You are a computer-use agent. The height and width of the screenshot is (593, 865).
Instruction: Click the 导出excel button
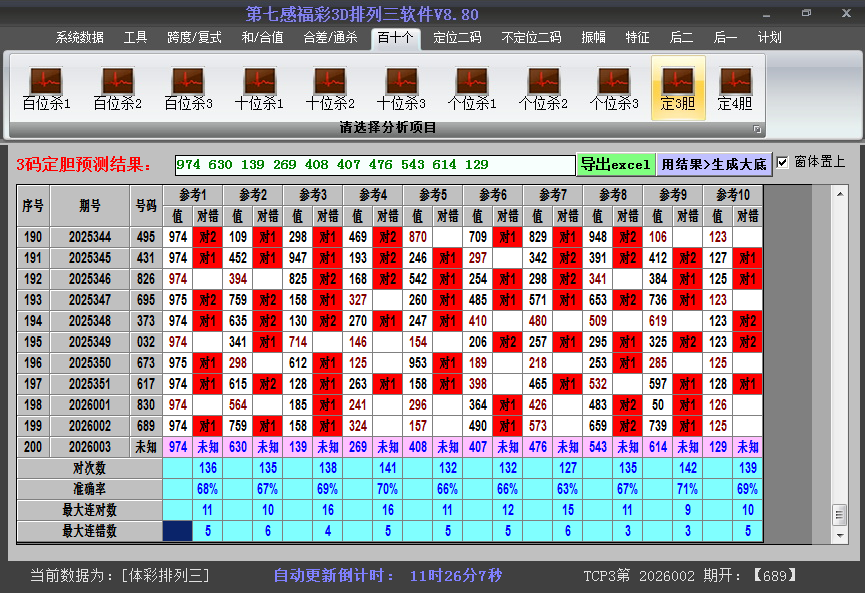(614, 162)
